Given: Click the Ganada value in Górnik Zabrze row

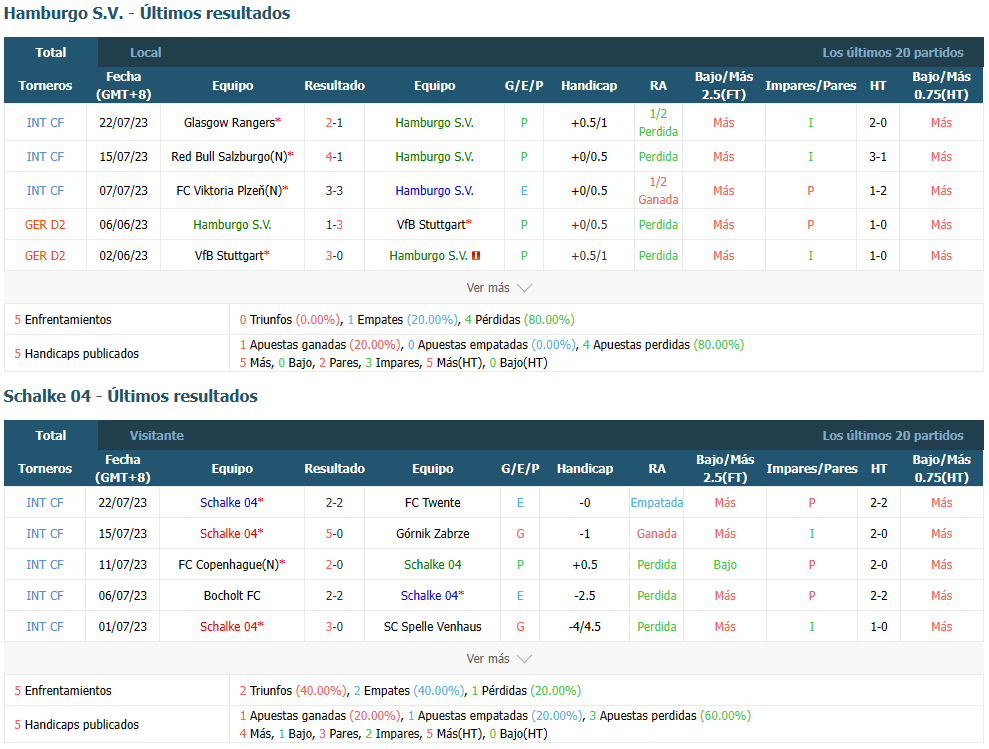Looking at the screenshot, I should pos(657,534).
